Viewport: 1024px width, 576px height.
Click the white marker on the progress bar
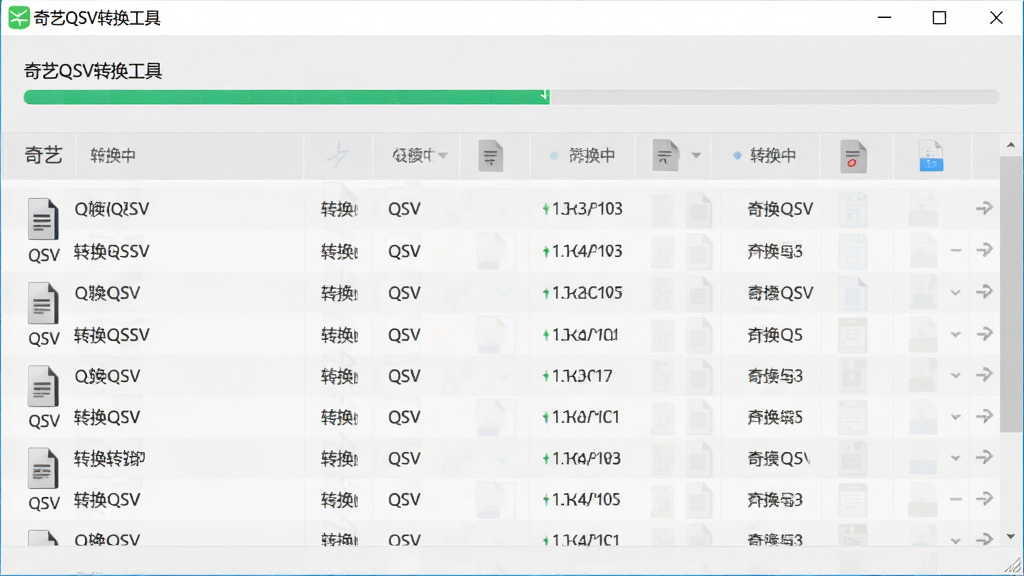point(544,96)
